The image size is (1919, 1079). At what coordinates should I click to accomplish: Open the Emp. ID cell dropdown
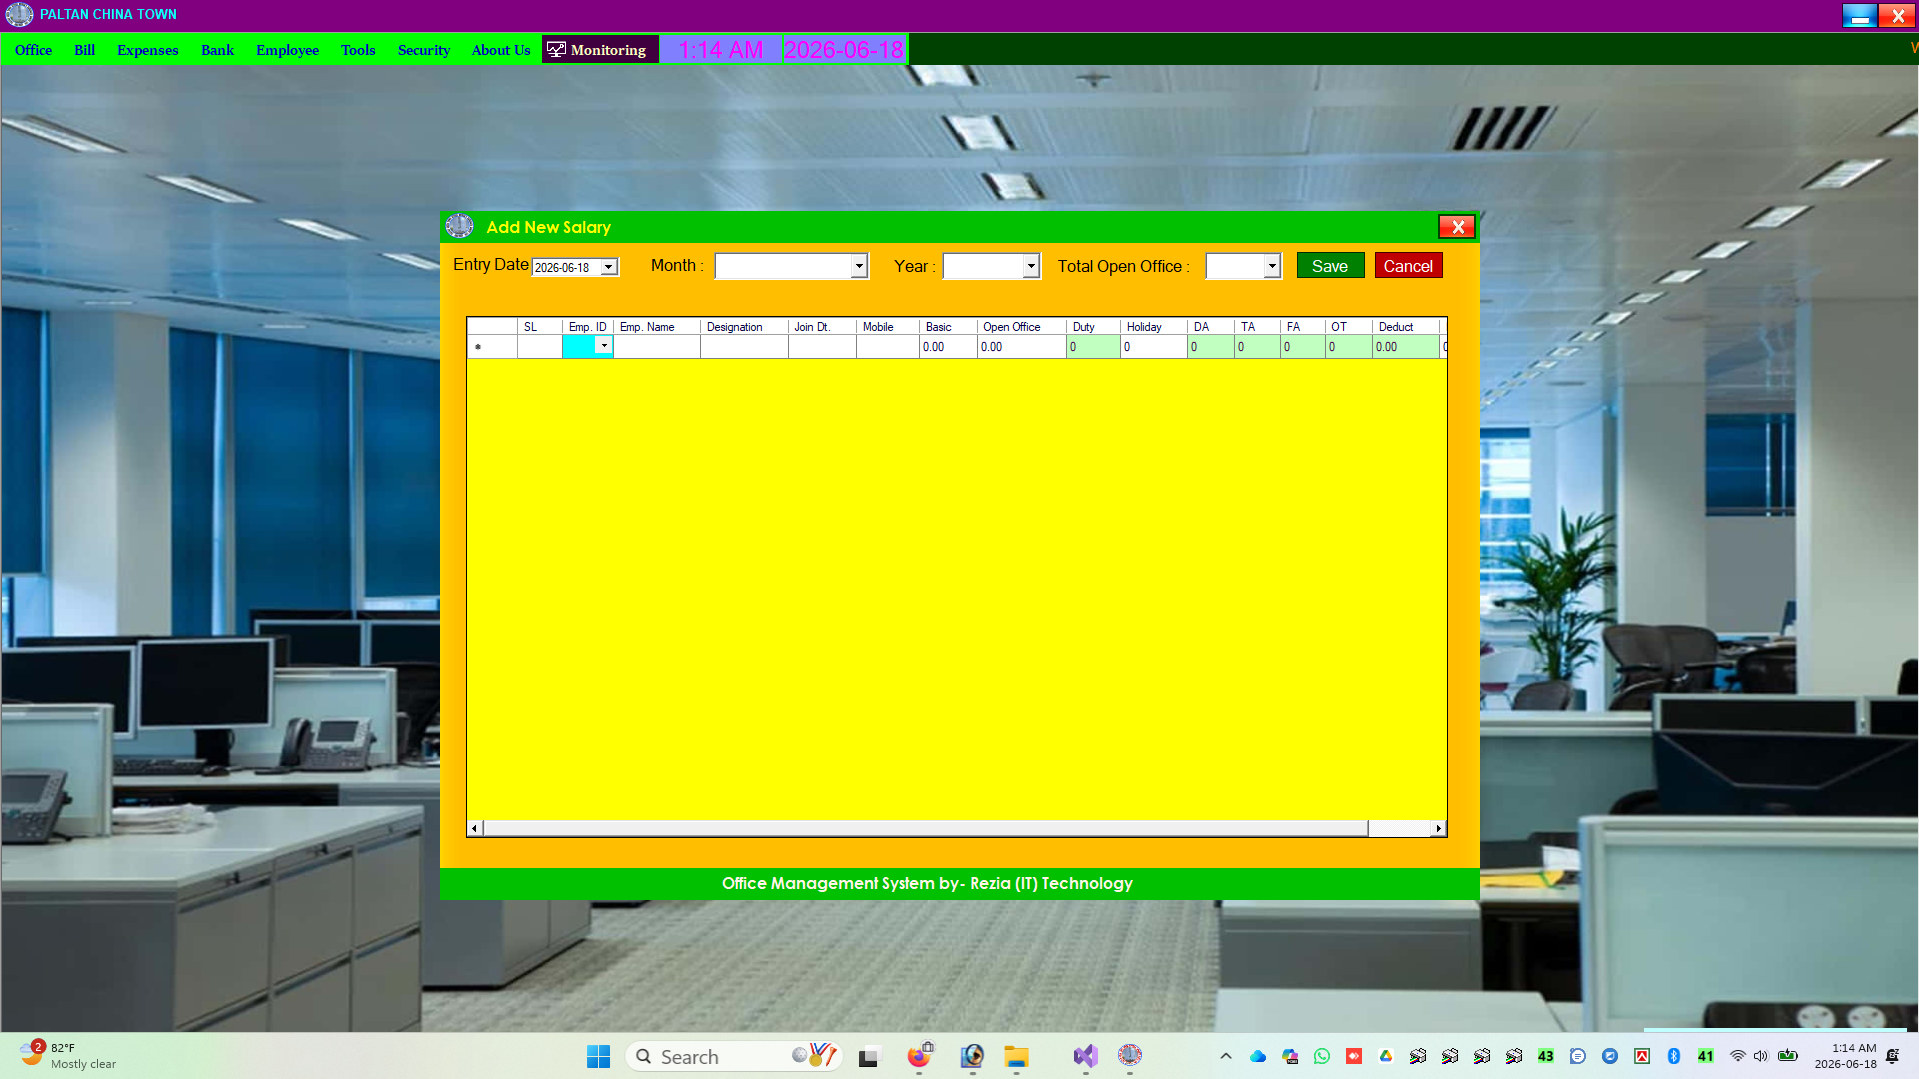[x=604, y=346]
